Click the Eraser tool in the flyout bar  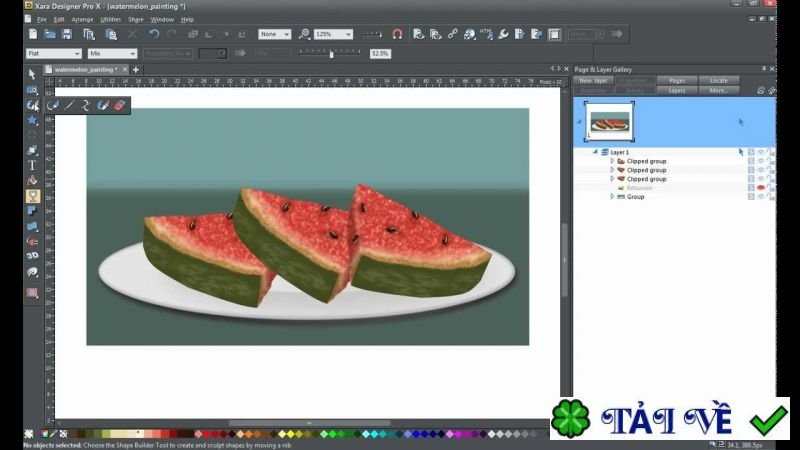[120, 105]
